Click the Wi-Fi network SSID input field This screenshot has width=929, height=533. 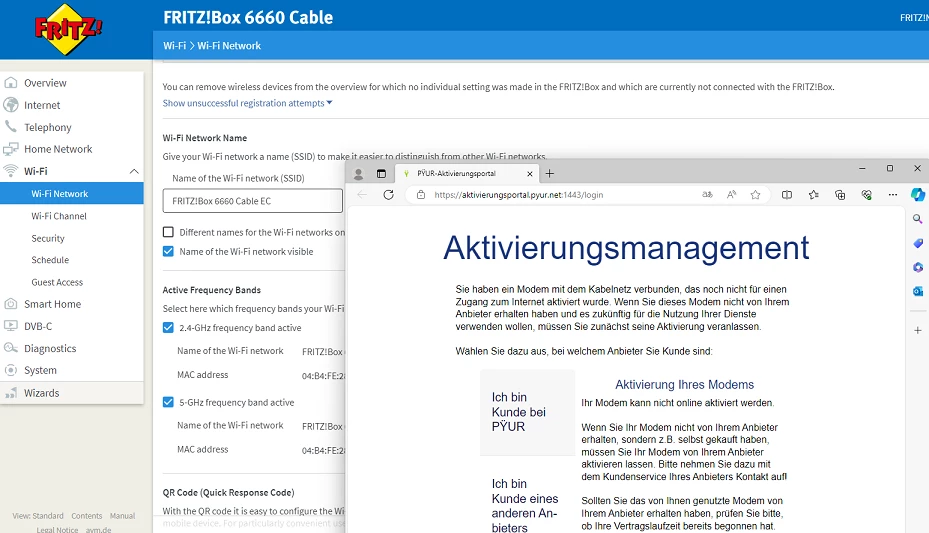(252, 201)
